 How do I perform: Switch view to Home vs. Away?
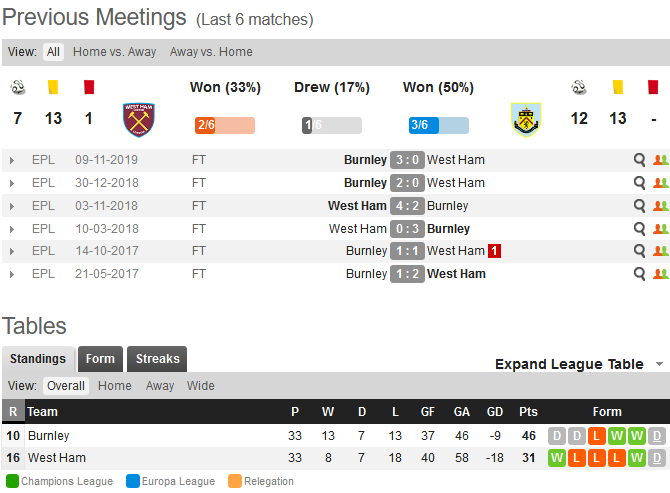(x=115, y=52)
